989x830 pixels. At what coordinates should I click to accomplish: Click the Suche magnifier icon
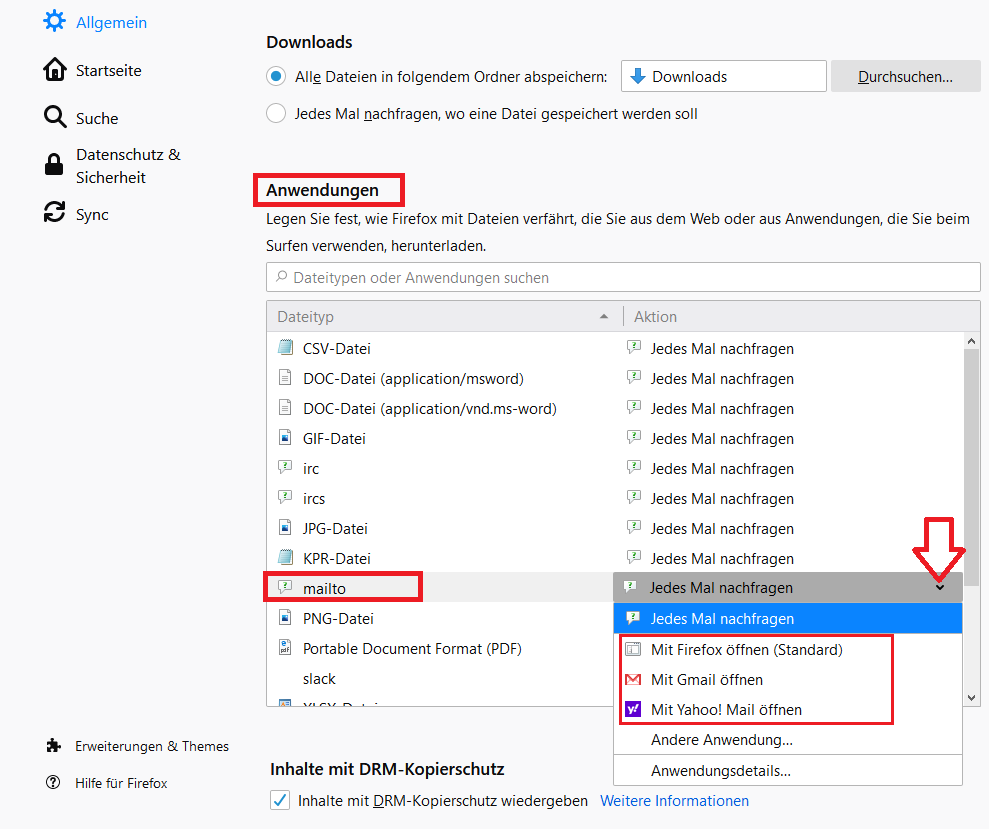pyautogui.click(x=54, y=118)
